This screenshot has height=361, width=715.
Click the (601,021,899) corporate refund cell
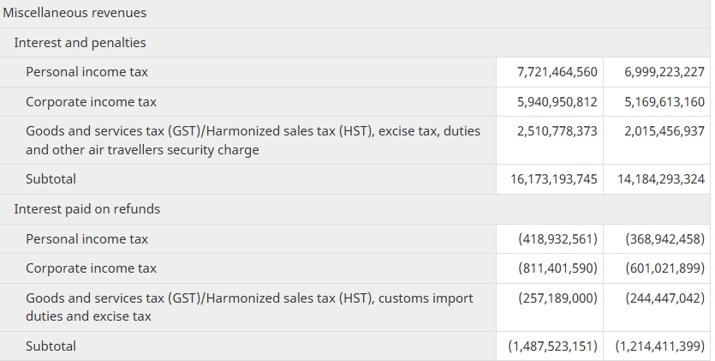[x=657, y=268]
